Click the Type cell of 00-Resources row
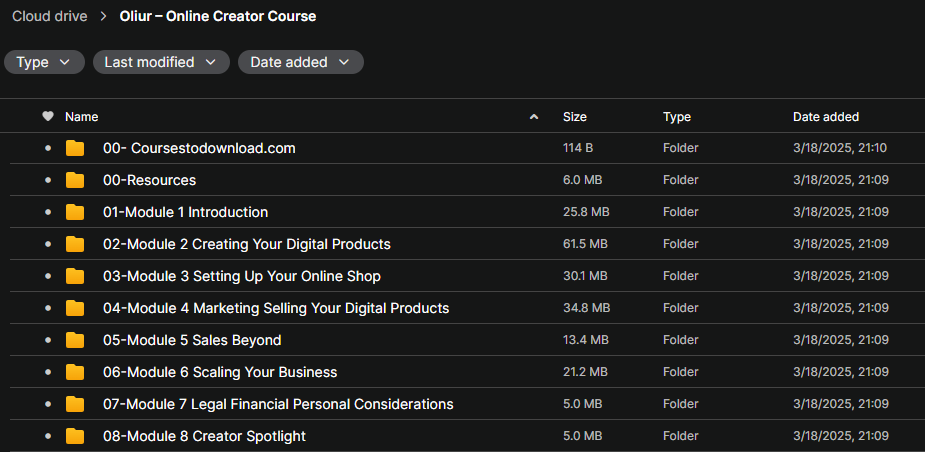The image size is (925, 452). pyautogui.click(x=680, y=180)
